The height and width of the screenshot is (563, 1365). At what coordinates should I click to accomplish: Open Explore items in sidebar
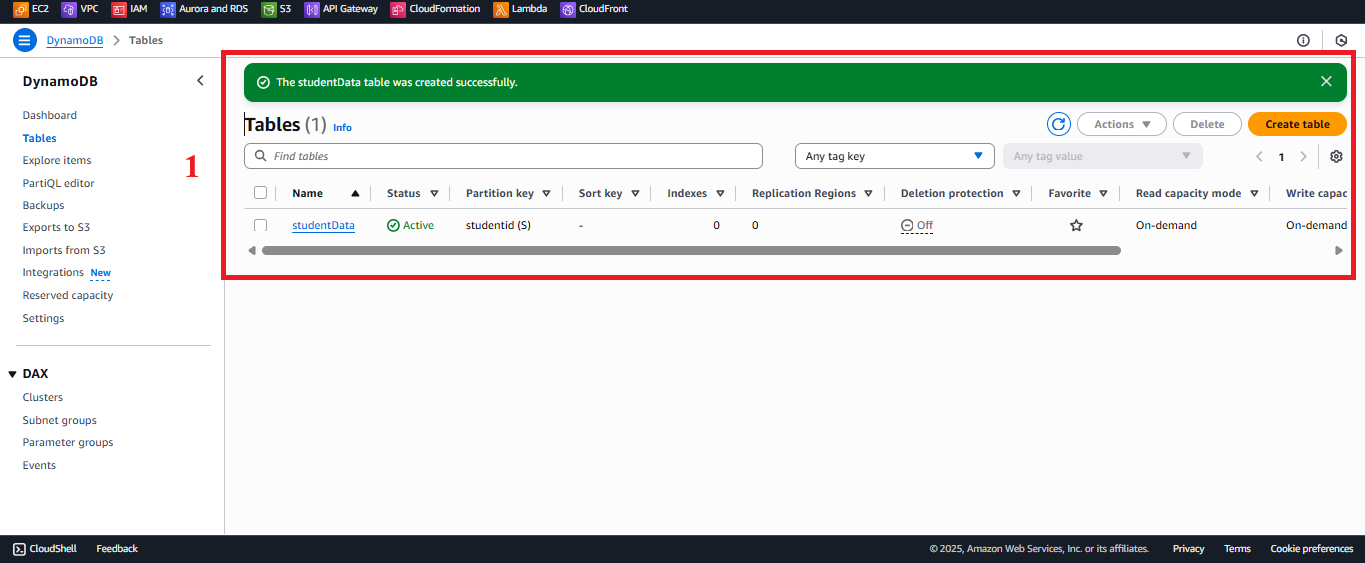click(57, 160)
